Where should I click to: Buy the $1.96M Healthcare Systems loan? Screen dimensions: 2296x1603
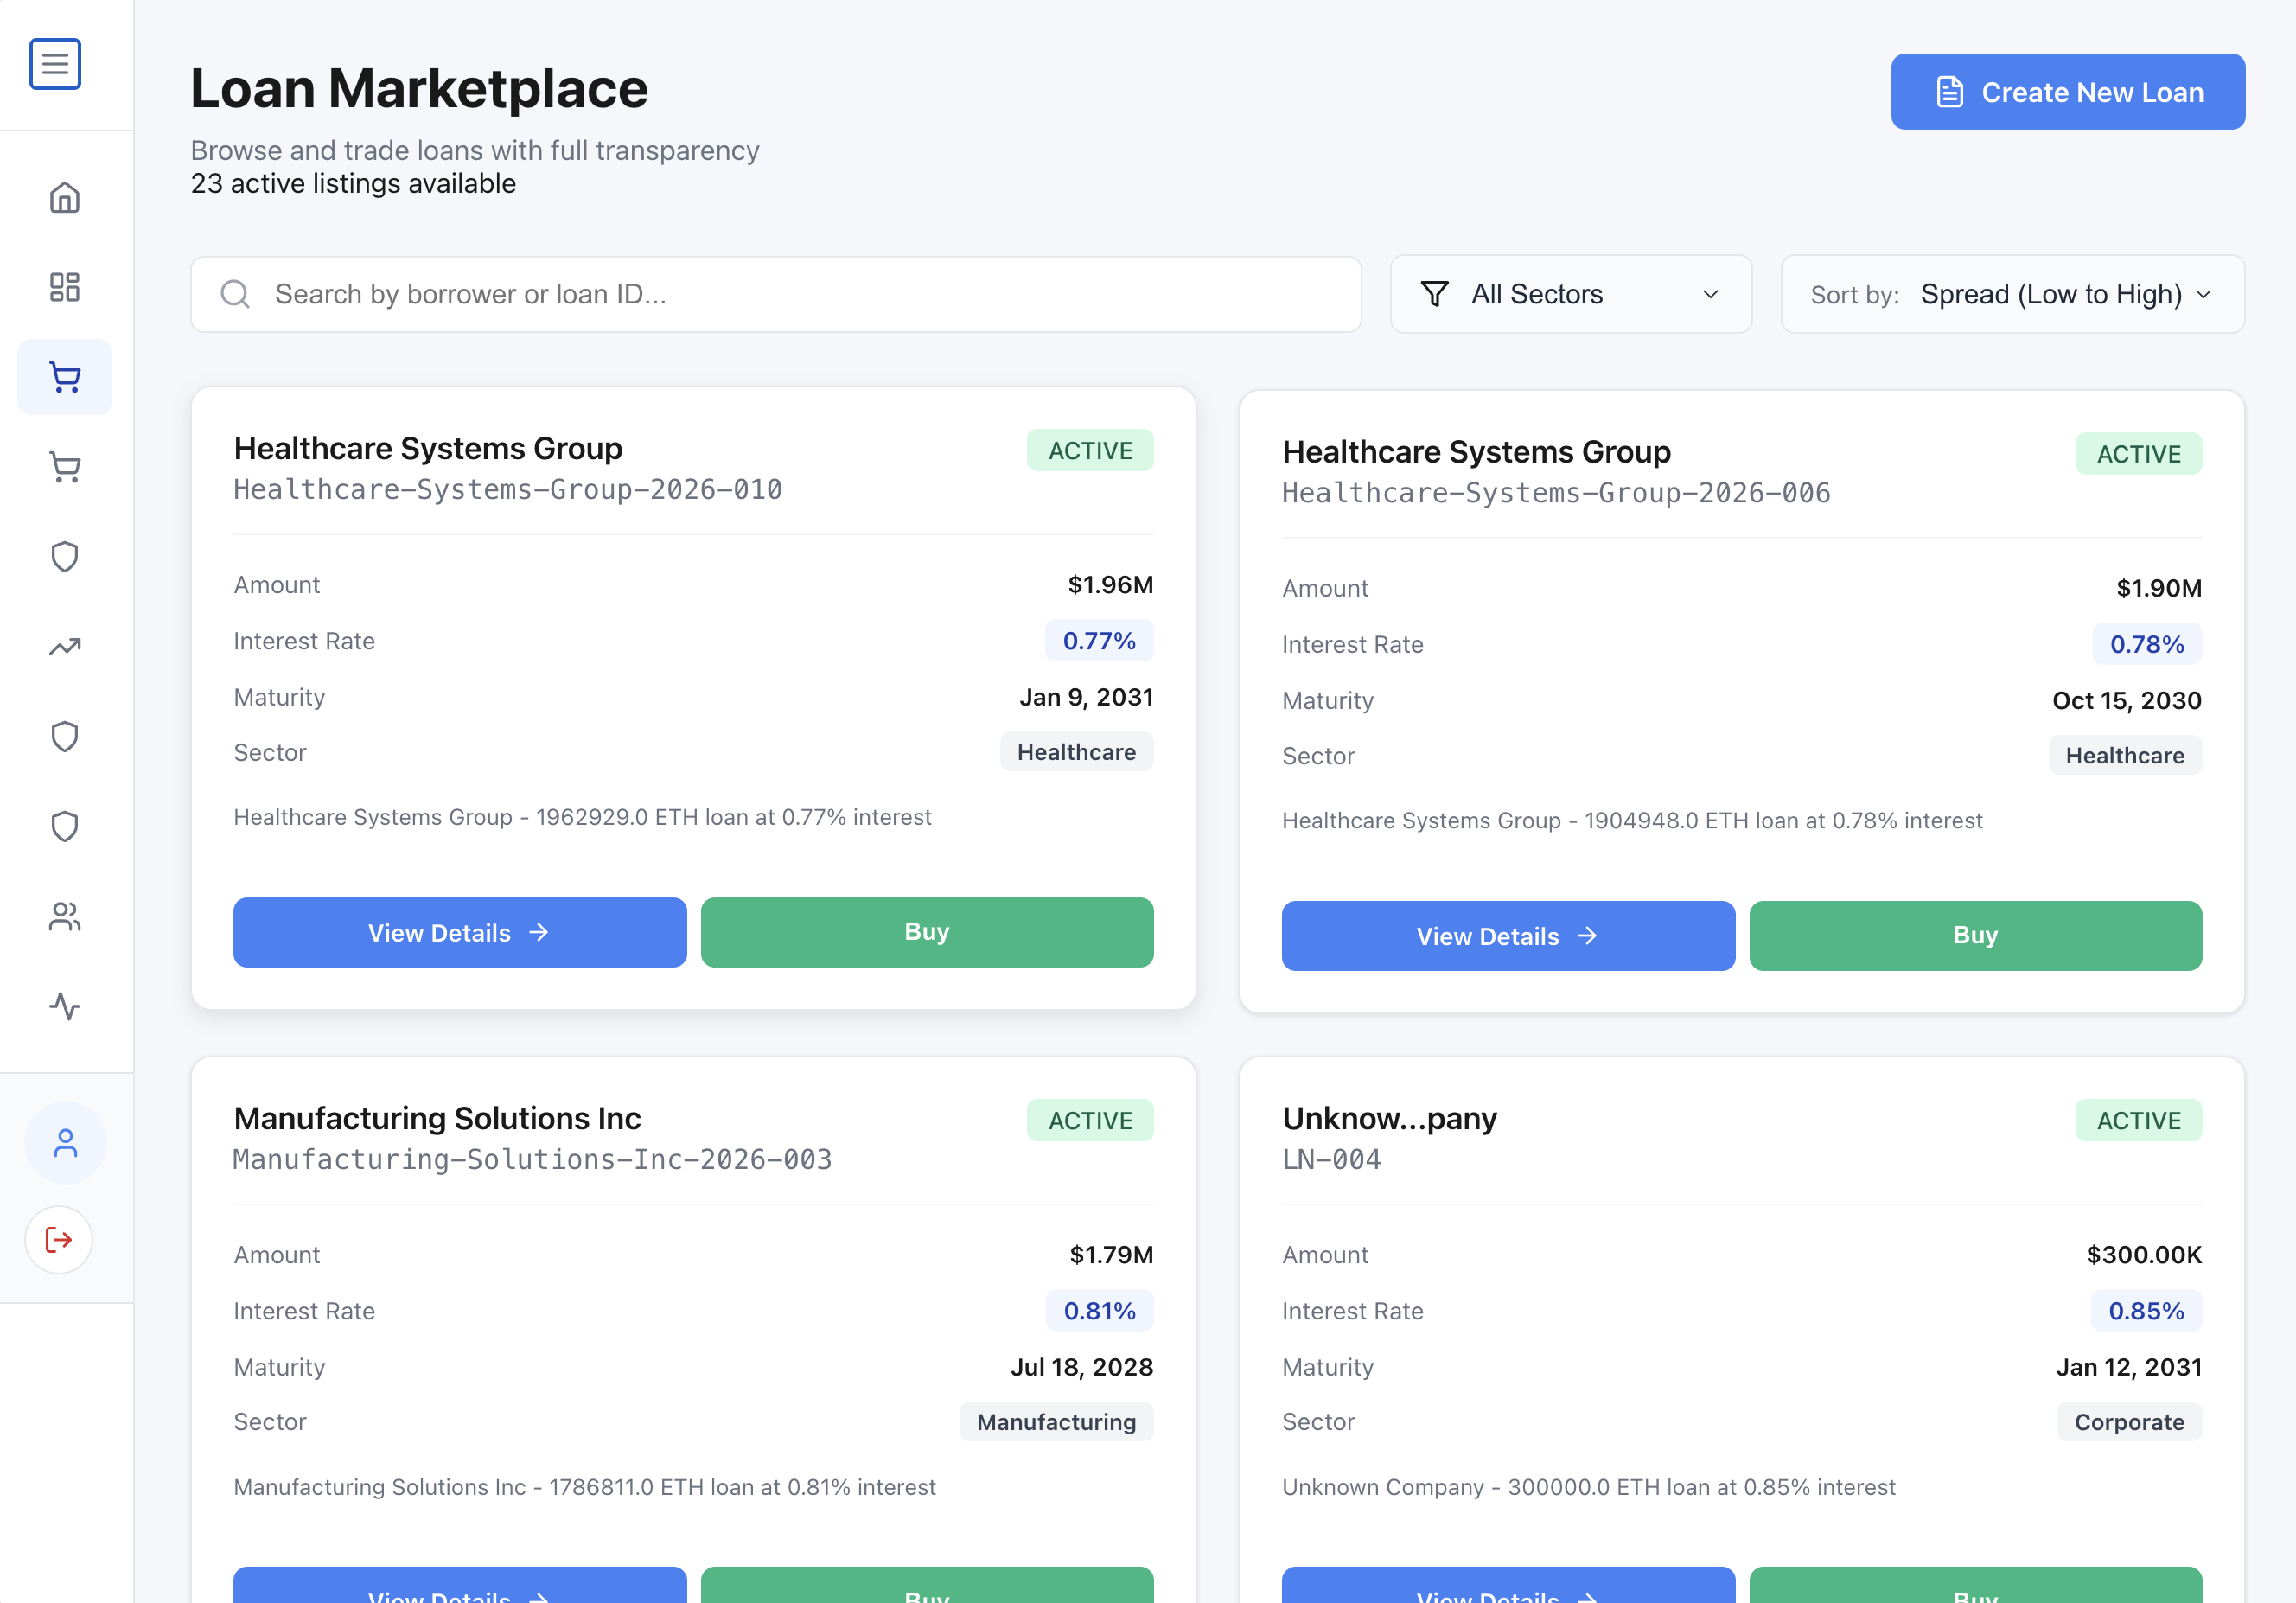pos(926,932)
